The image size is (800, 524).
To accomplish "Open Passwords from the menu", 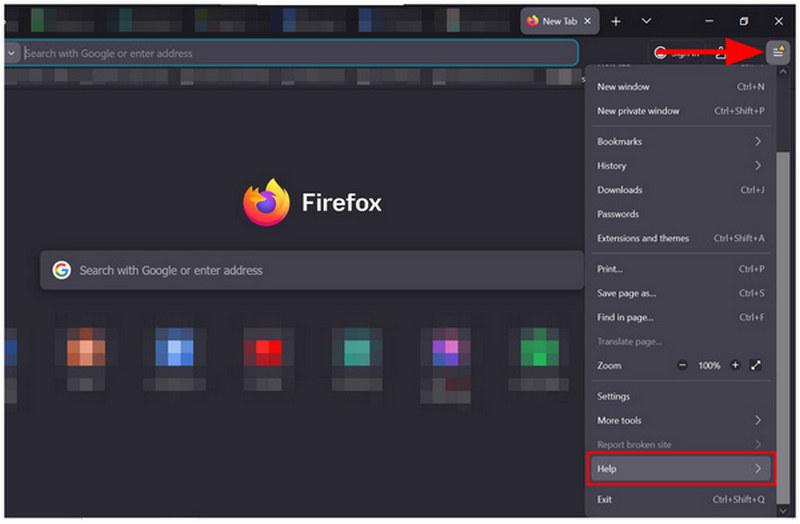I will [681, 214].
